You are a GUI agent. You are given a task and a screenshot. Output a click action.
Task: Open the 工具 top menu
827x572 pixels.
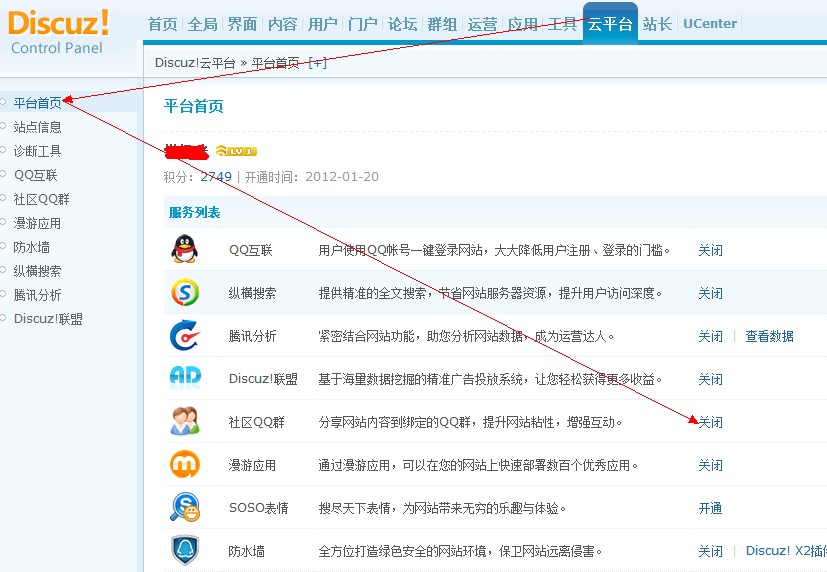coord(562,24)
